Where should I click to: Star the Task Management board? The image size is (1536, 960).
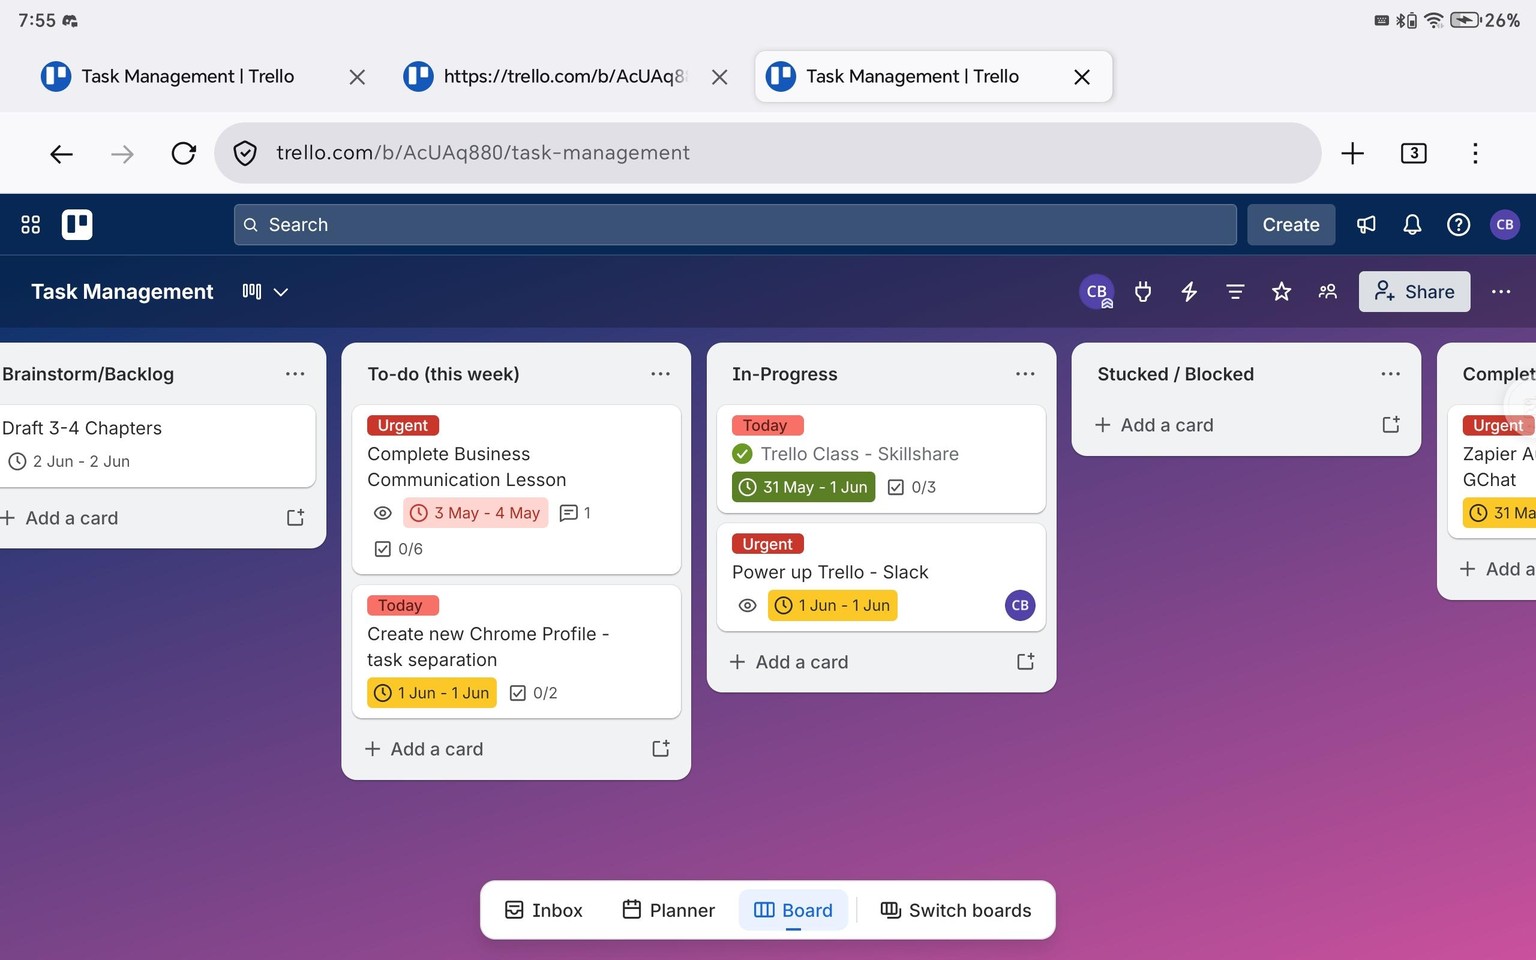[1281, 292]
